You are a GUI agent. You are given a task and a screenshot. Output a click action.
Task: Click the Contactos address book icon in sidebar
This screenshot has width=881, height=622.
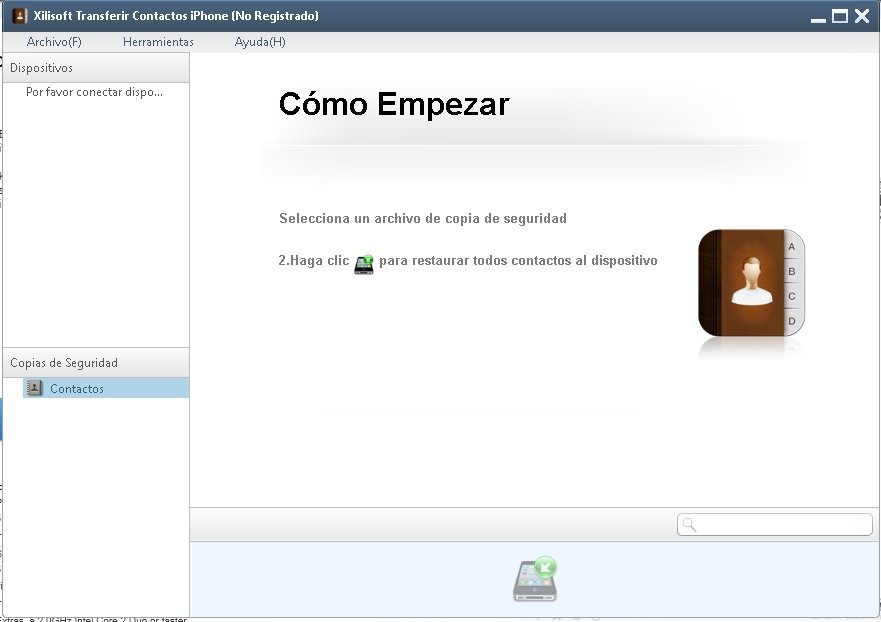pos(35,388)
